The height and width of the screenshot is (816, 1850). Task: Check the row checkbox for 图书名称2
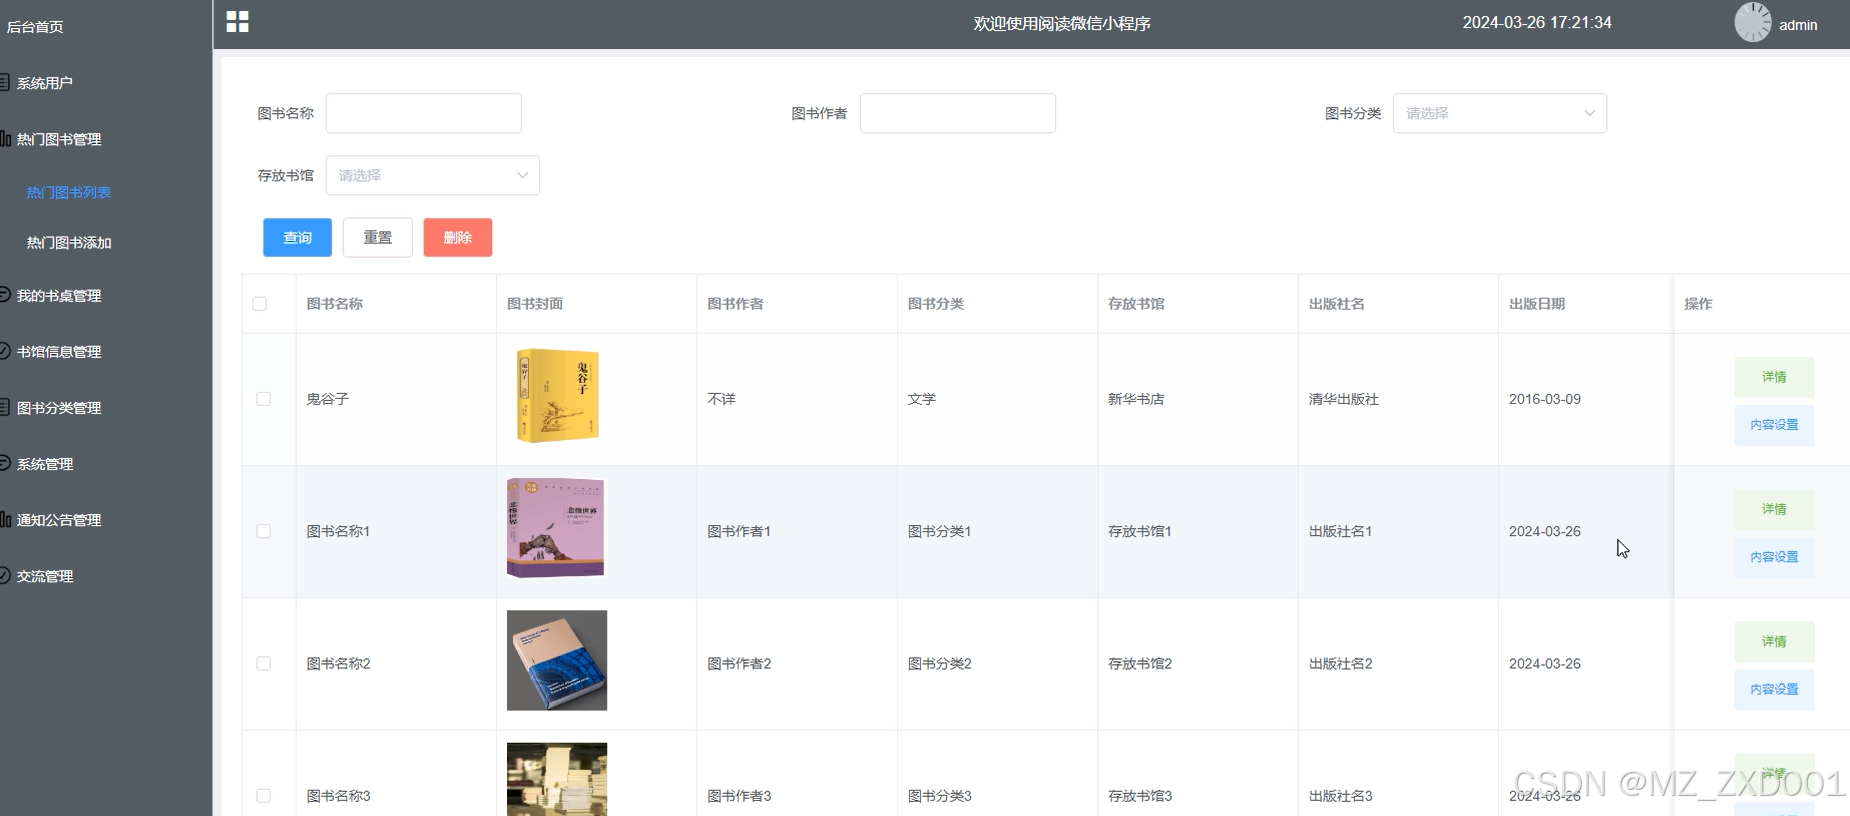(264, 663)
